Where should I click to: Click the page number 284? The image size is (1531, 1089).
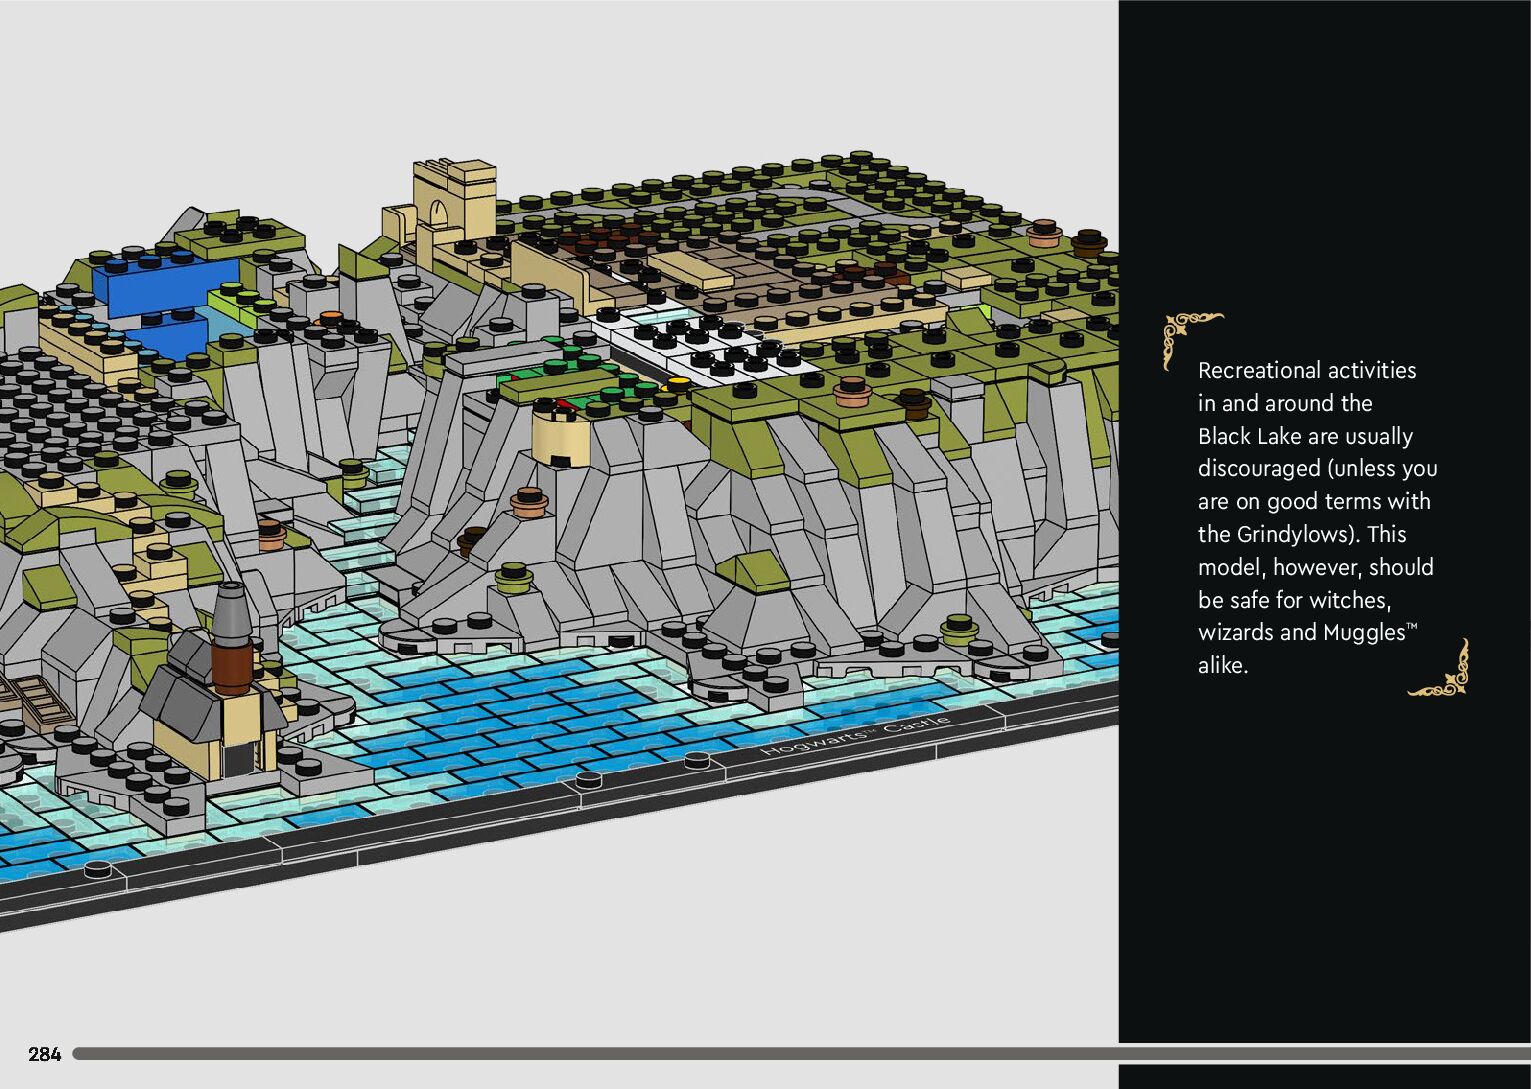tap(44, 1054)
